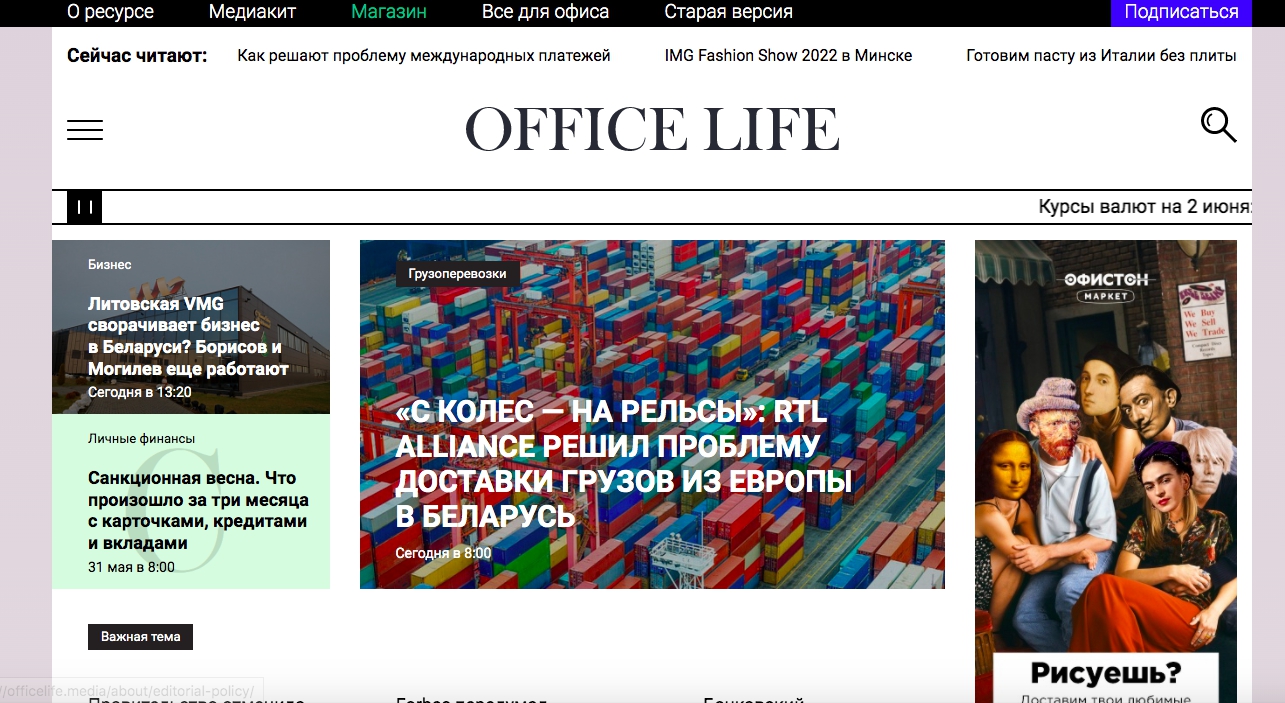The height and width of the screenshot is (703, 1285).
Task: Switch to «Старая версия» of site
Action: click(x=728, y=12)
